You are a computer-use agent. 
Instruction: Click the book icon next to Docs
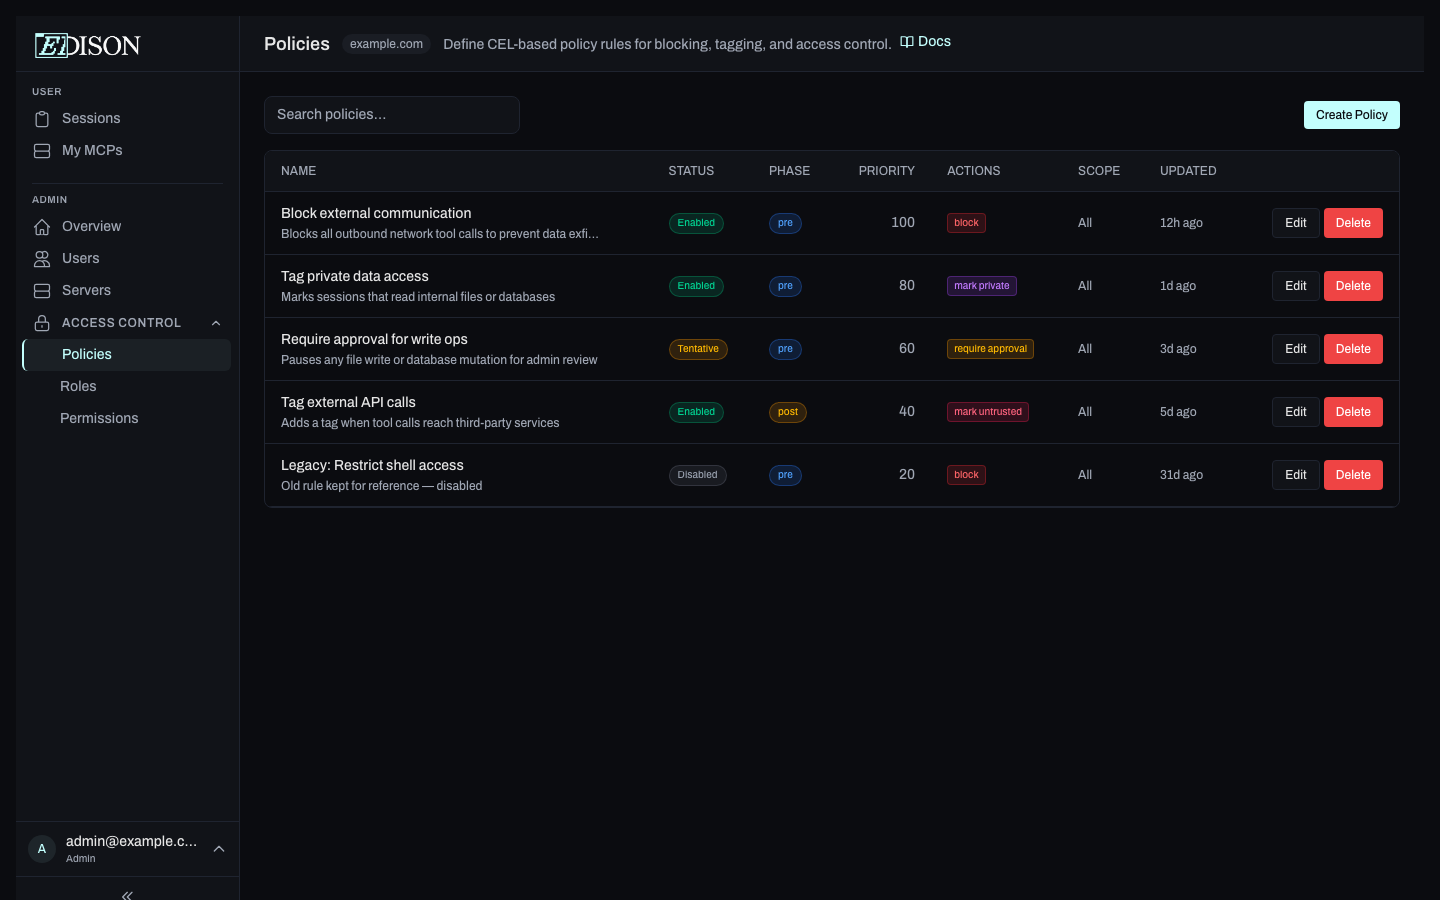point(905,41)
